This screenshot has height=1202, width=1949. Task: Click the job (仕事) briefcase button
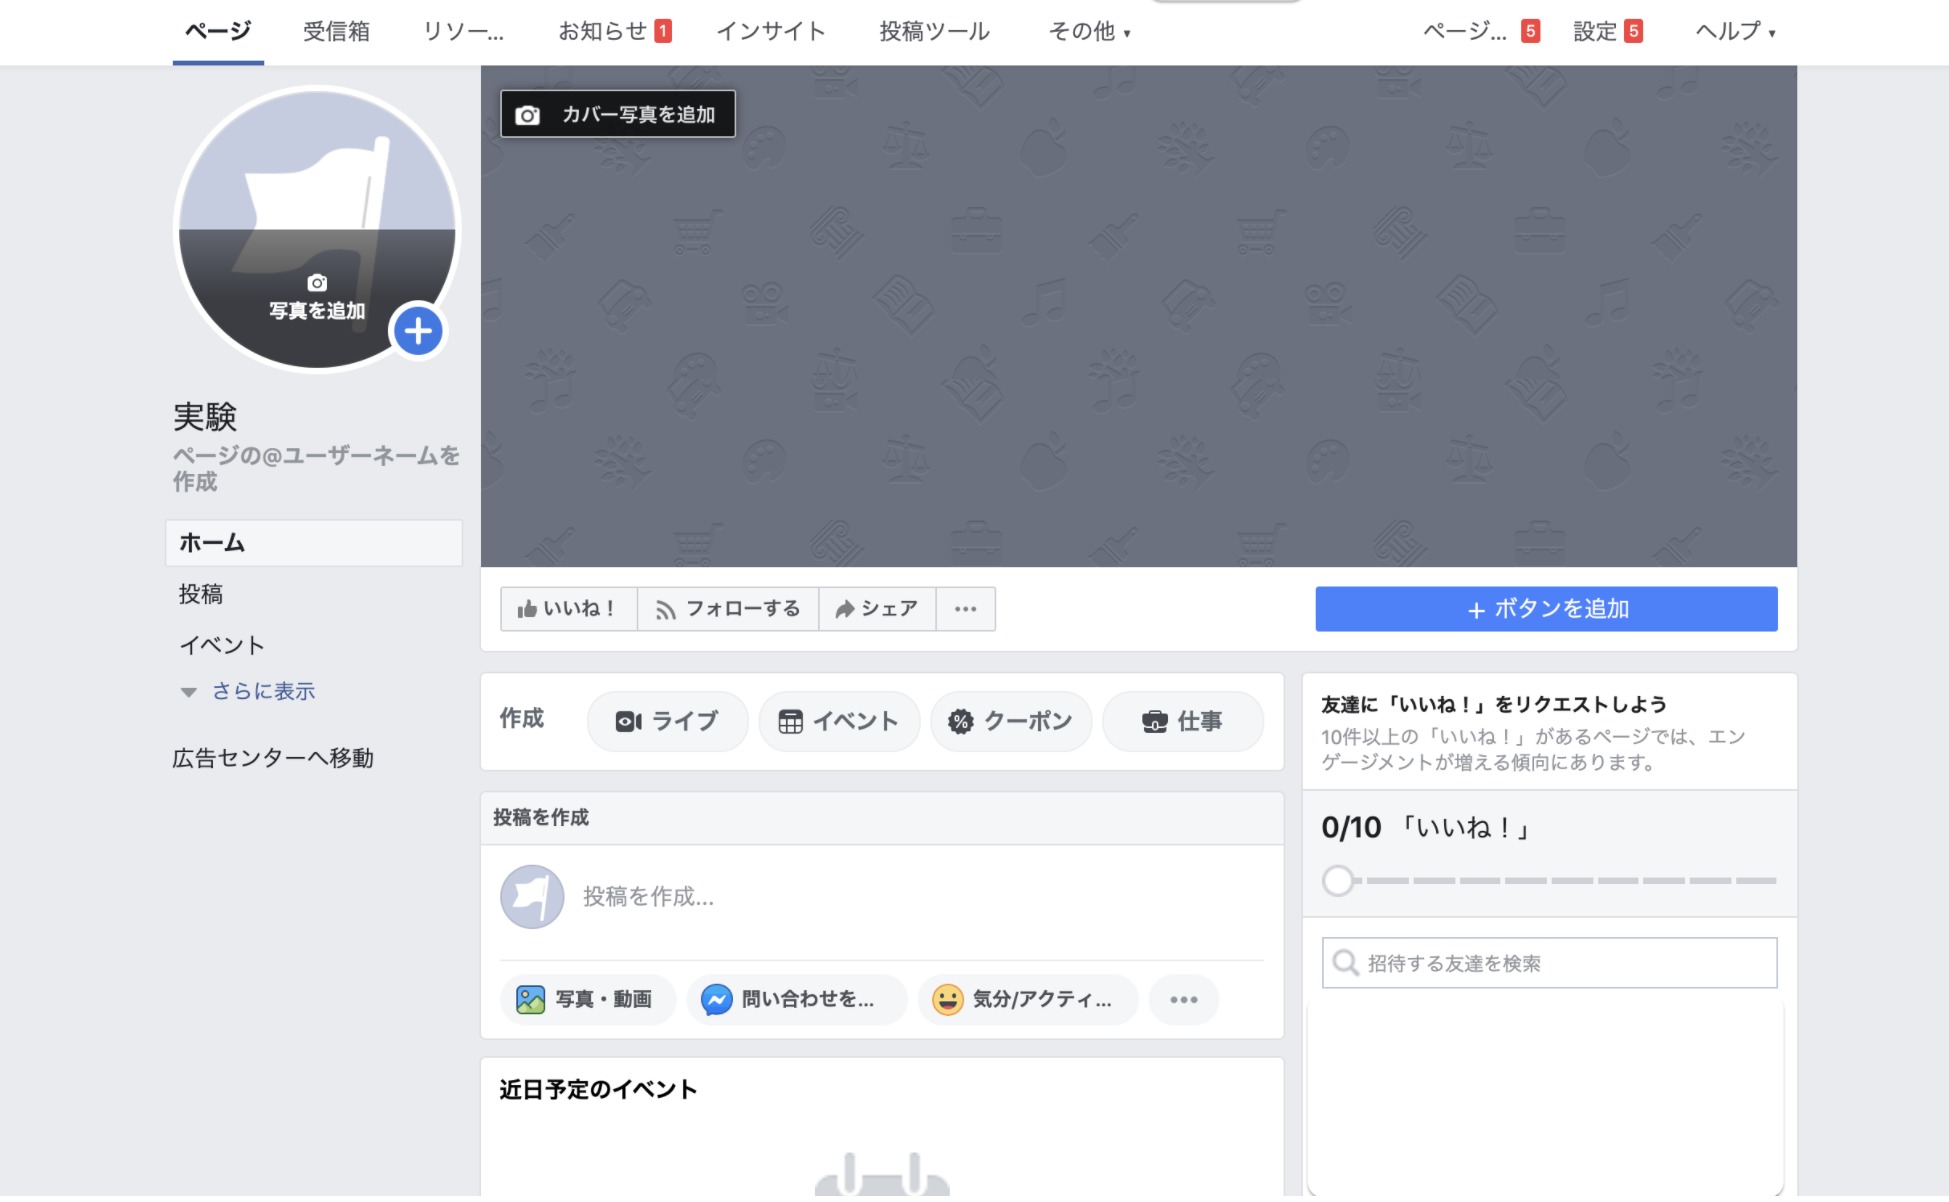point(1182,721)
